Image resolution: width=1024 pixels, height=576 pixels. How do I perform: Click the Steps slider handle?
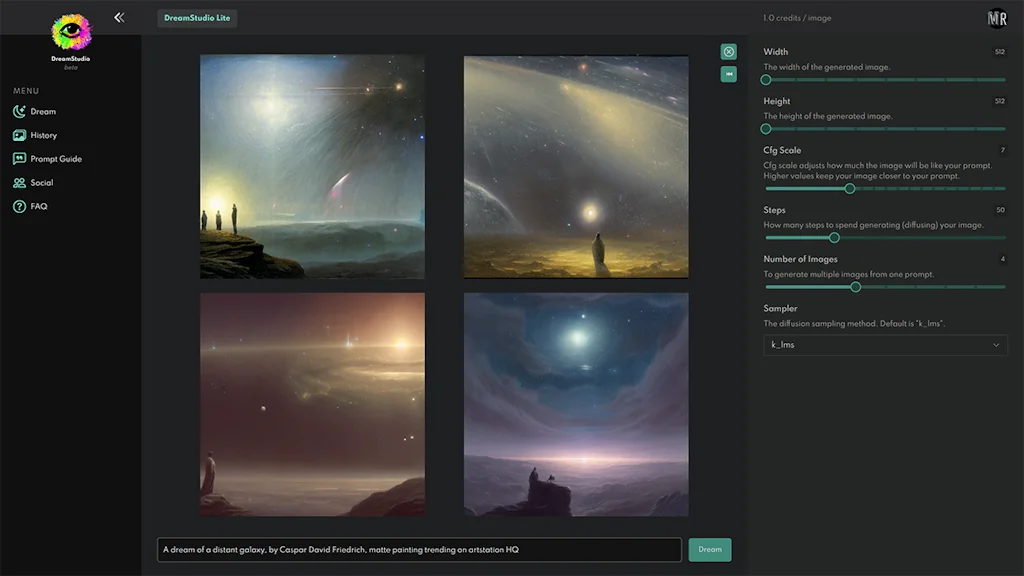pos(833,237)
